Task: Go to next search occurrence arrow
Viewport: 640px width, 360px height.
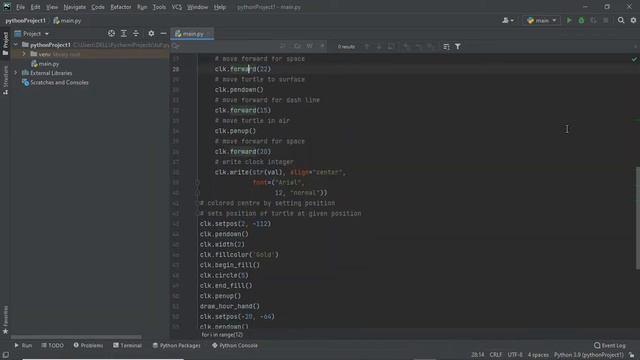Action: (x=379, y=47)
